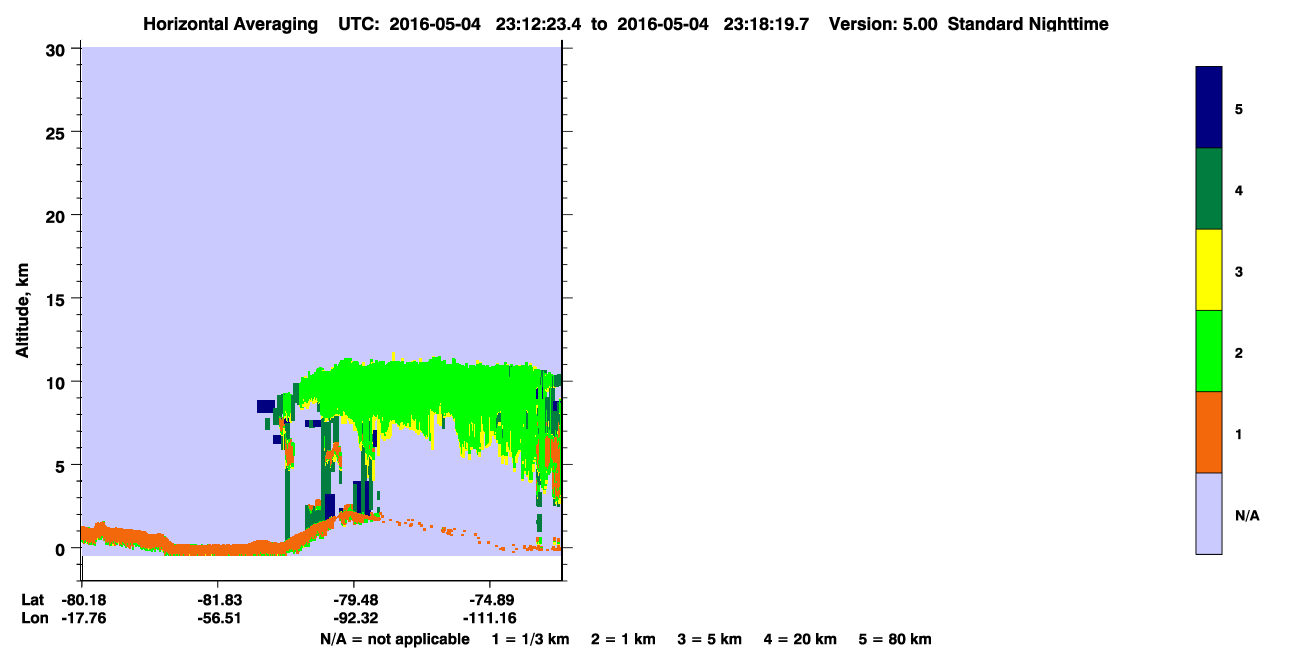Click the latitude value -80.18

click(x=83, y=599)
